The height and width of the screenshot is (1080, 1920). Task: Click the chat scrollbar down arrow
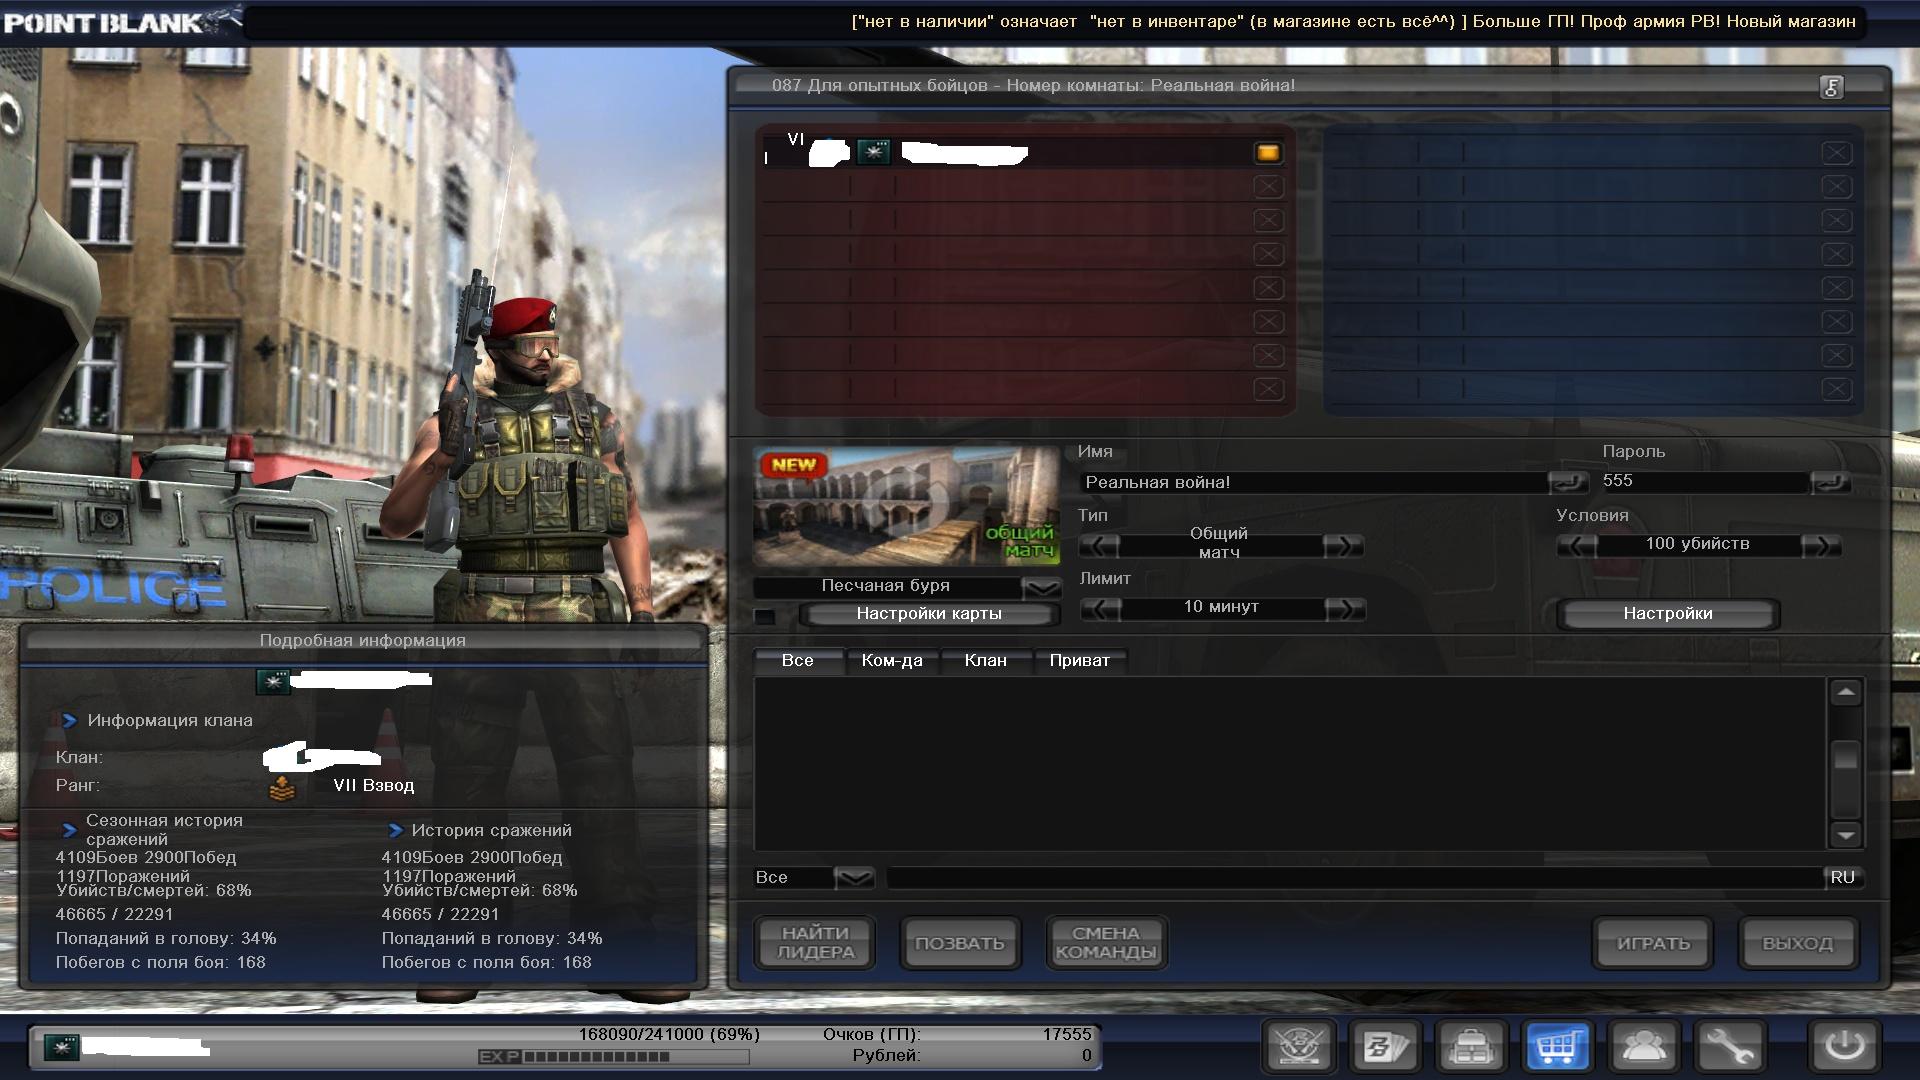point(1845,834)
